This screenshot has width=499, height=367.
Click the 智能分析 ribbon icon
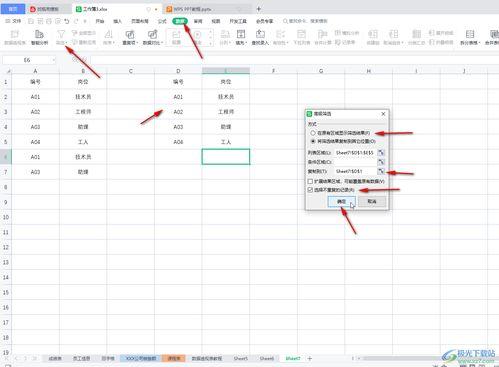(x=39, y=37)
